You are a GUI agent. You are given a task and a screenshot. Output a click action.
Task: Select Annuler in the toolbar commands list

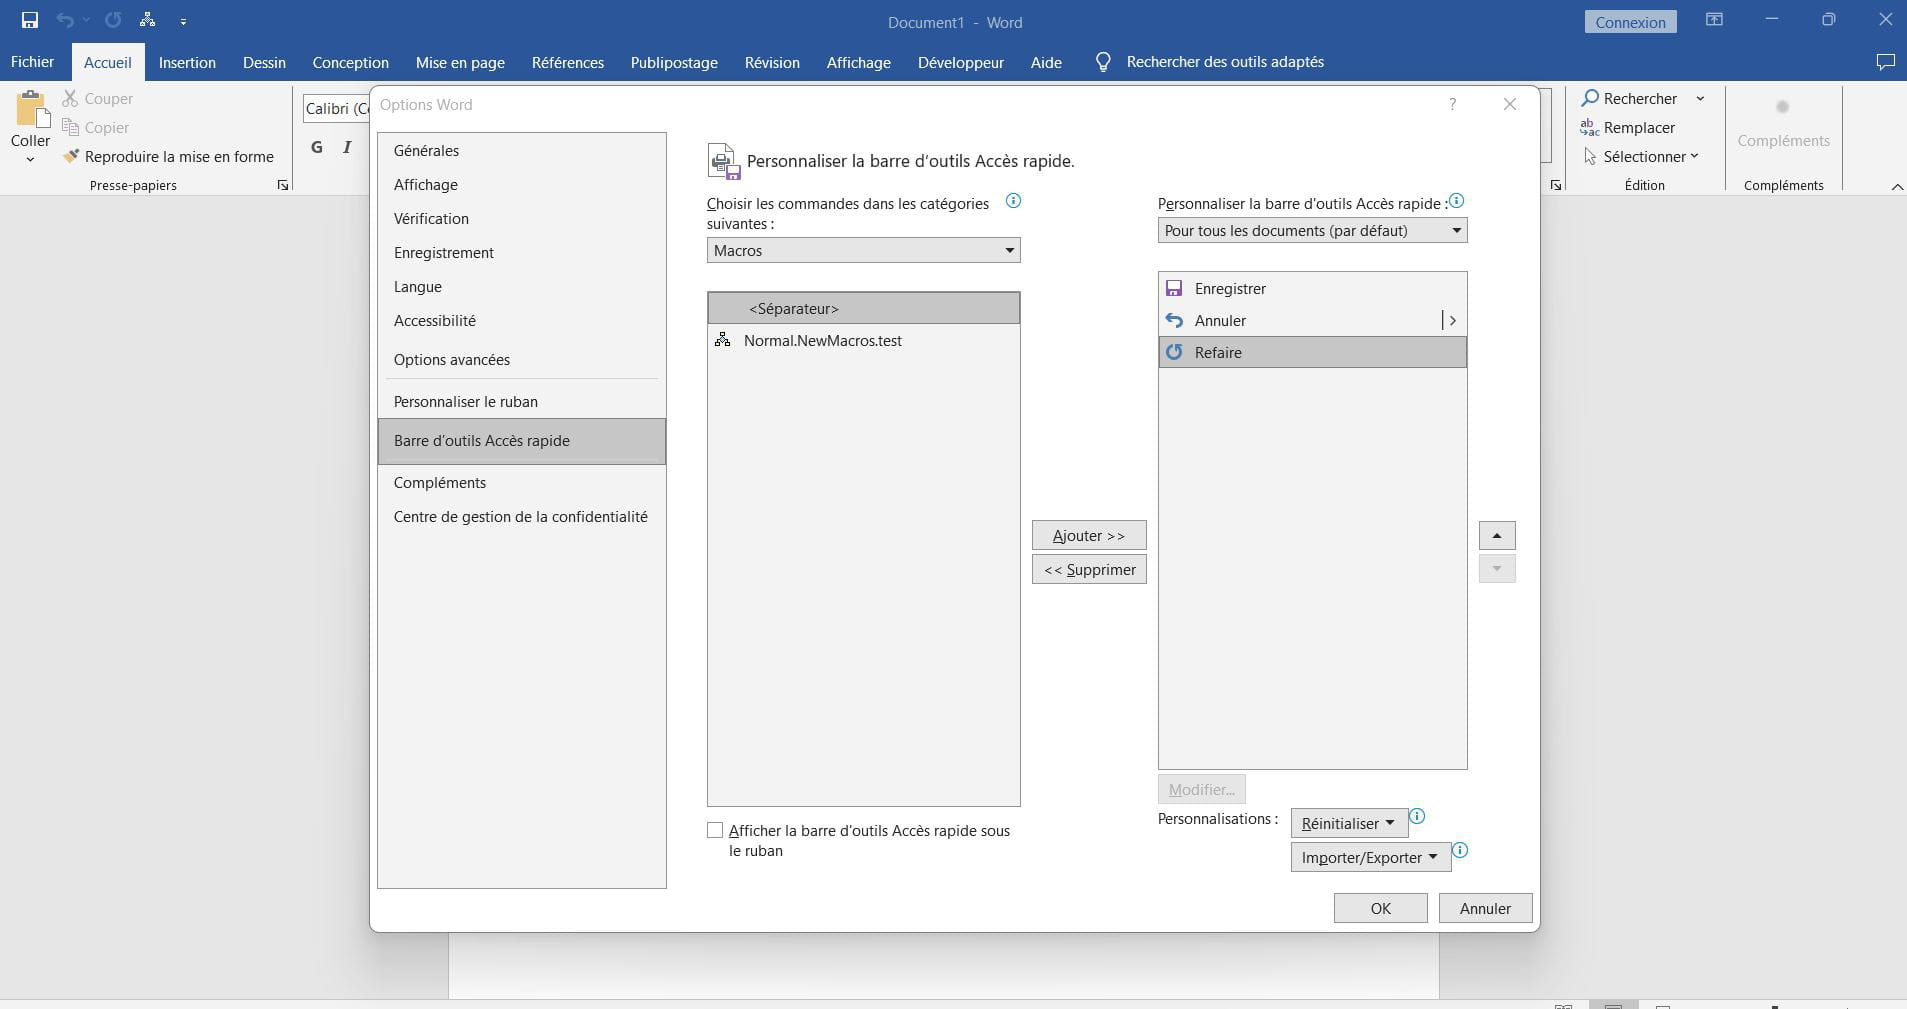tap(1312, 321)
